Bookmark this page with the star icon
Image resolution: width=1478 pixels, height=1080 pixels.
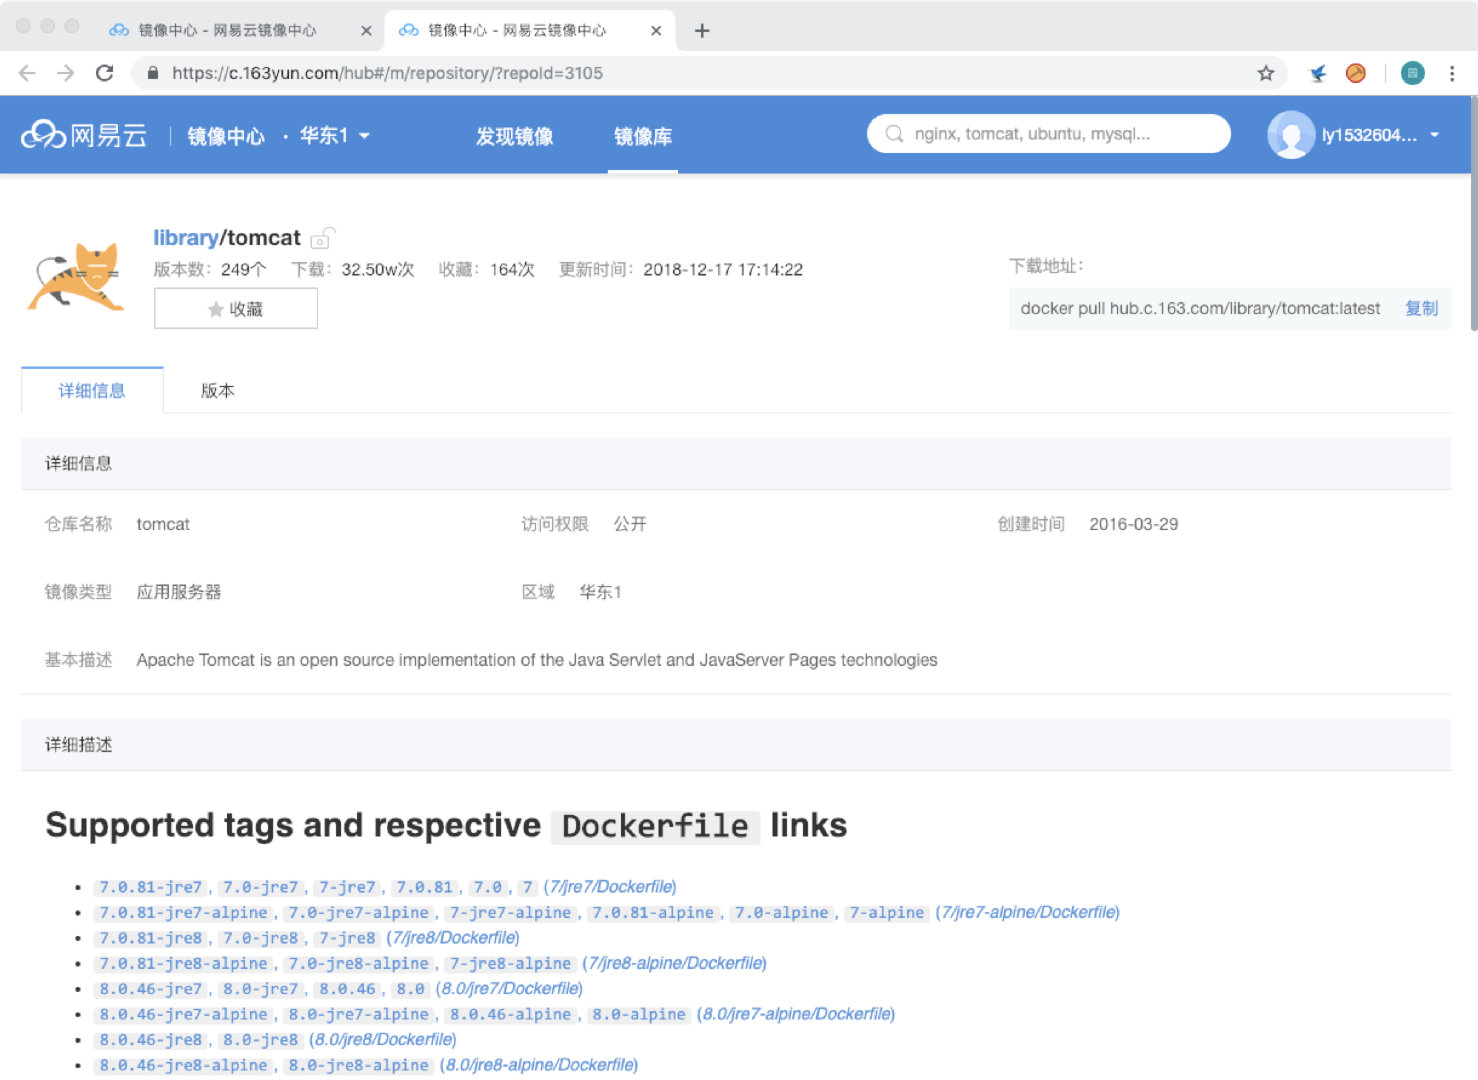tap(1266, 73)
